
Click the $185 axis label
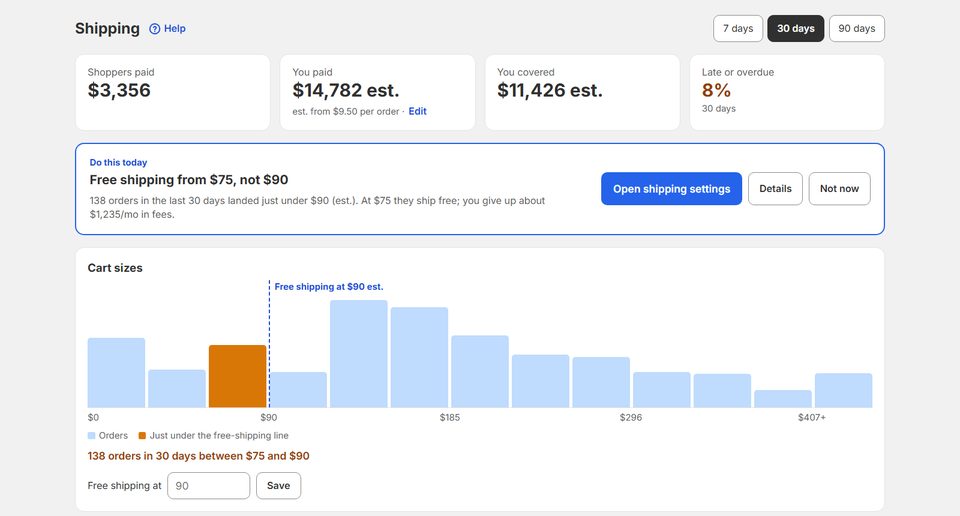coord(449,417)
